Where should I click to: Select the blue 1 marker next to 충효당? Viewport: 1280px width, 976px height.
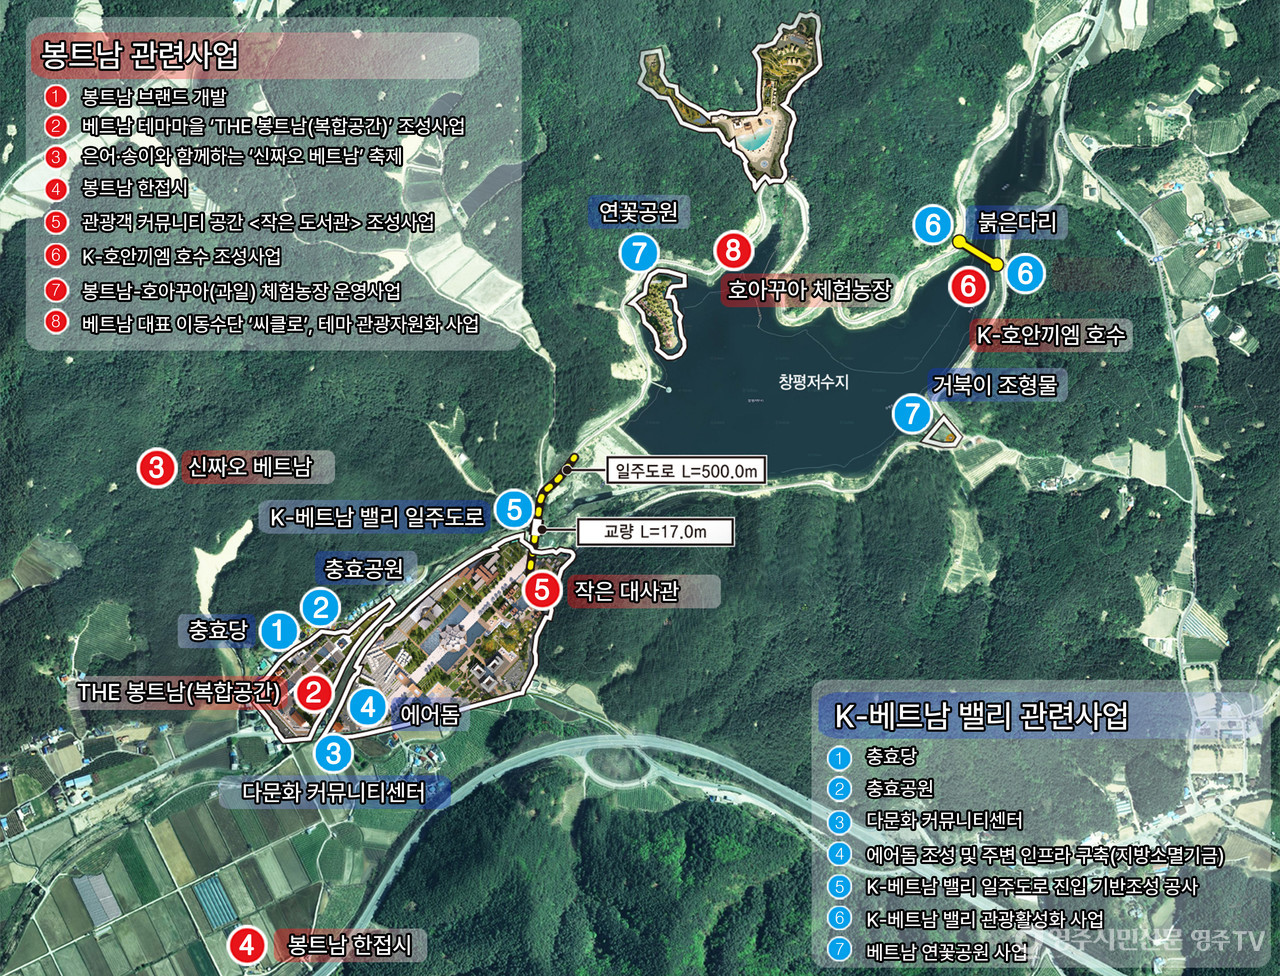click(x=278, y=631)
